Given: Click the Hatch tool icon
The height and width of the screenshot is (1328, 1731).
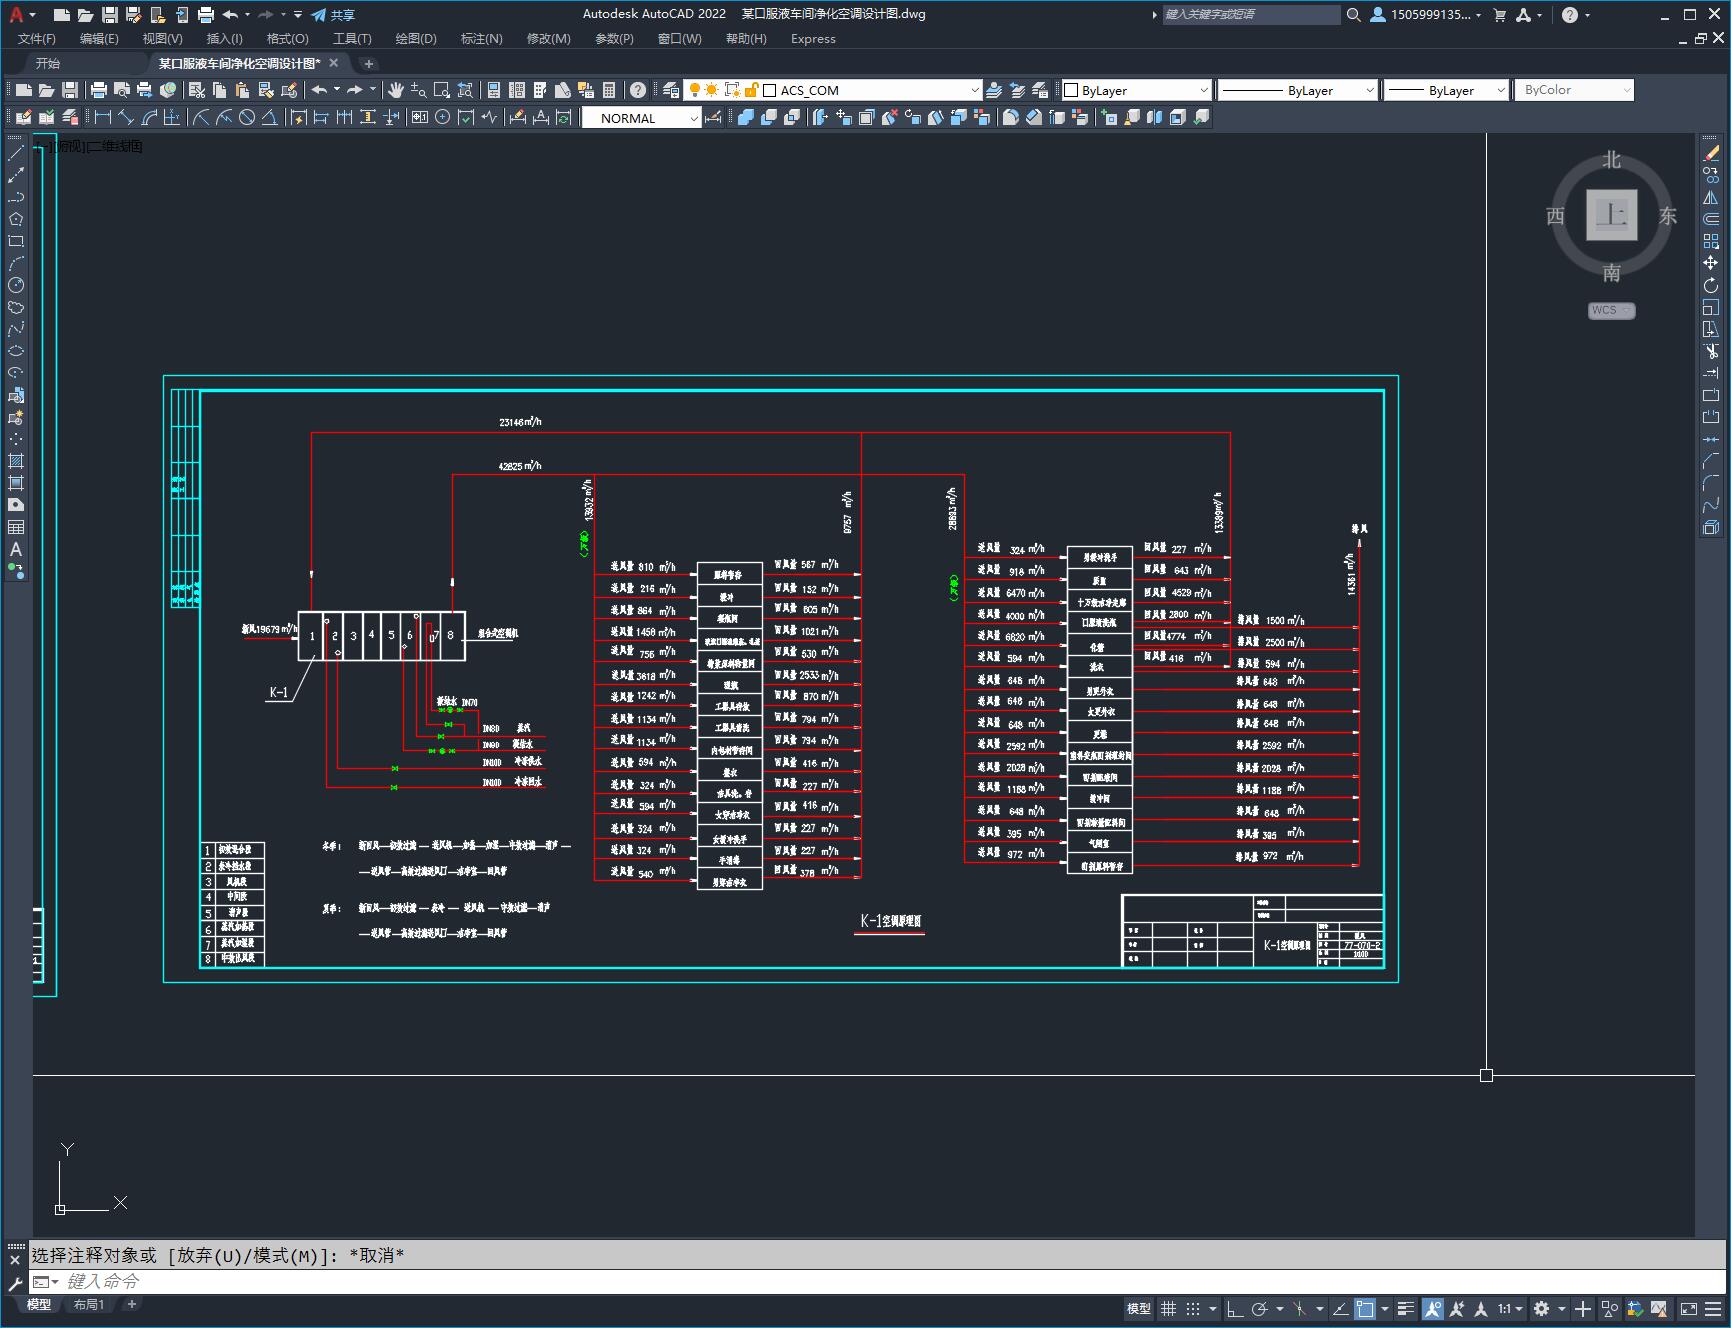Looking at the screenshot, I should [x=15, y=461].
